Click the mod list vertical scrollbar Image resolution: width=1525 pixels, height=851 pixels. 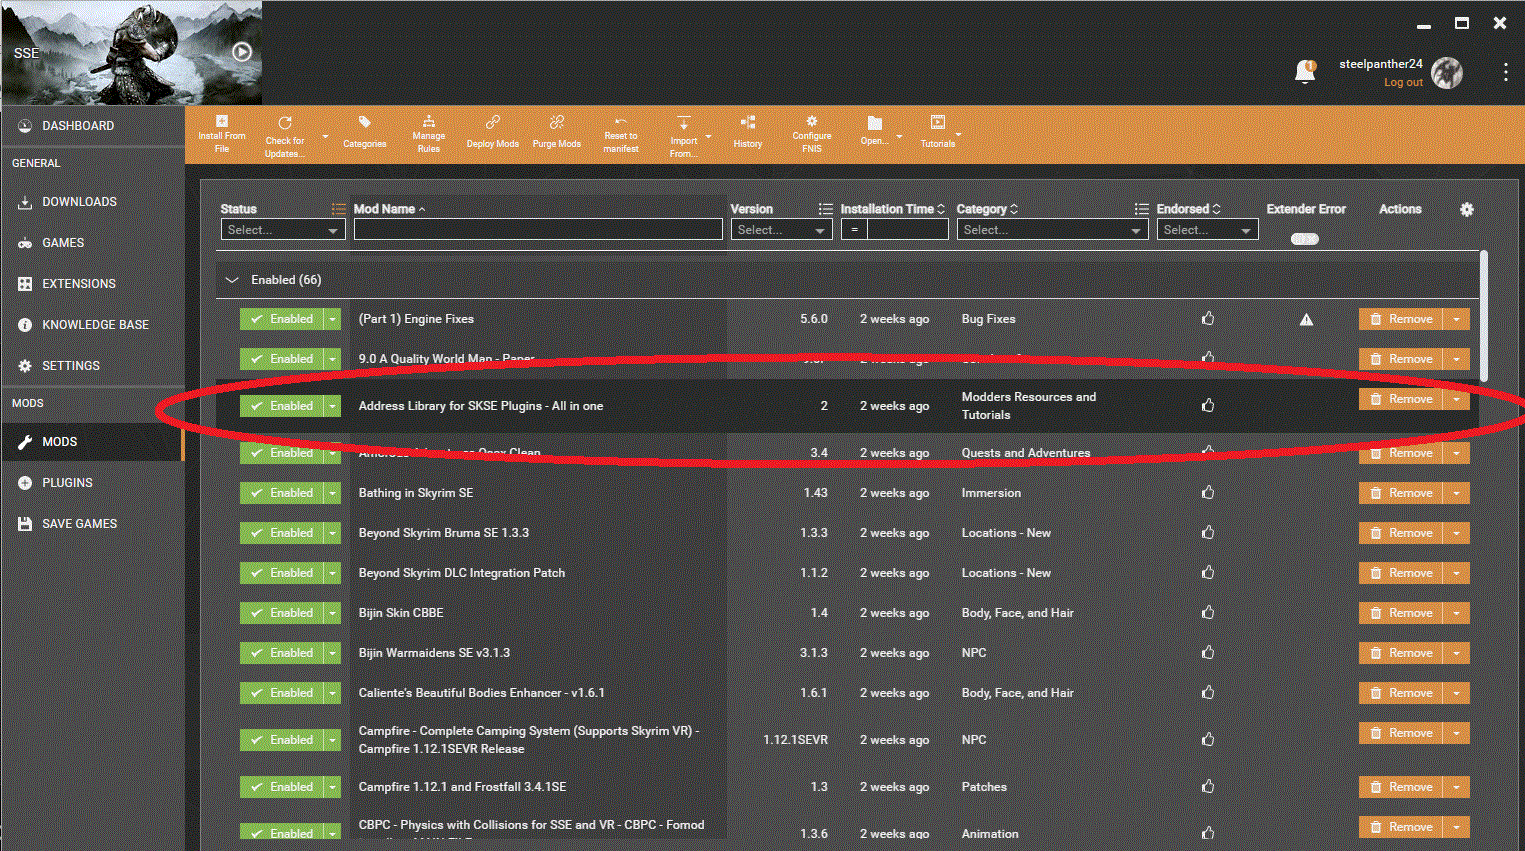click(1483, 315)
